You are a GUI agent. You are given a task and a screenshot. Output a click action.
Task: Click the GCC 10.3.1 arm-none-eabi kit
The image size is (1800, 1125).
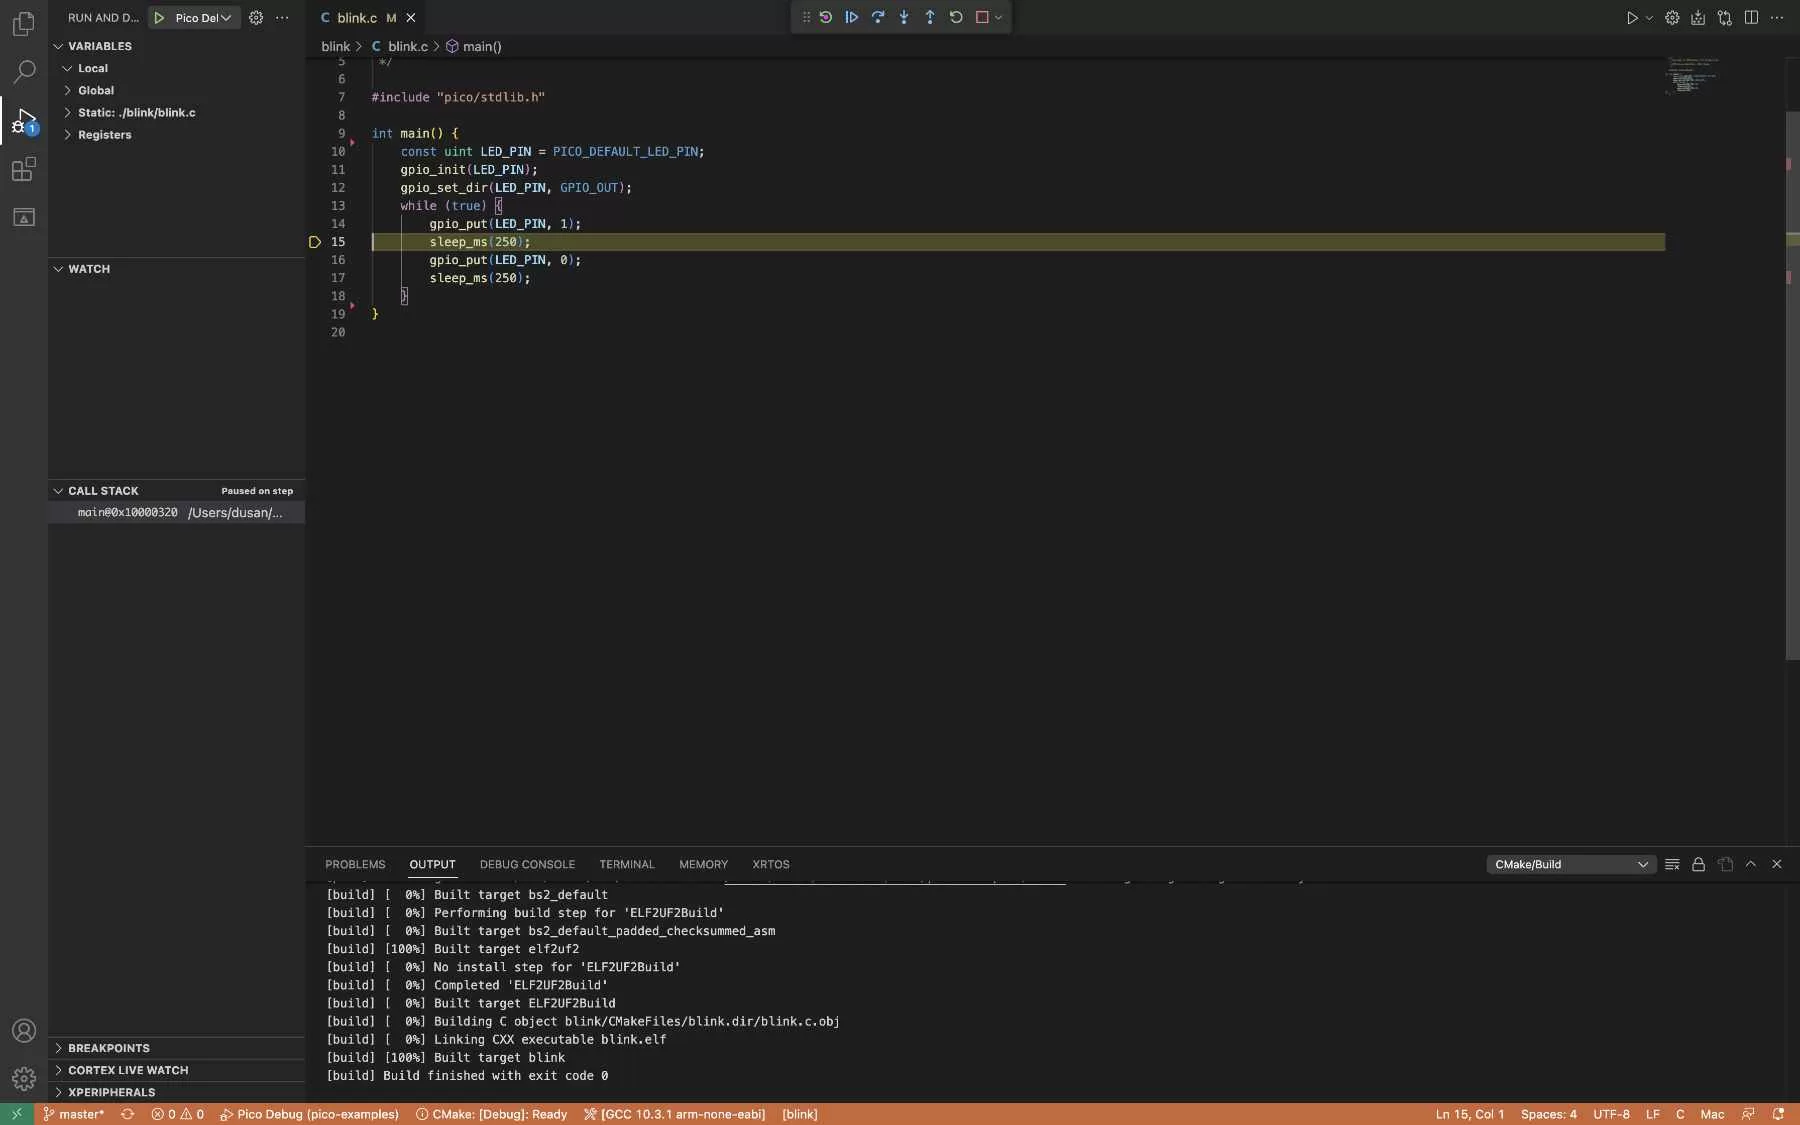point(675,1114)
